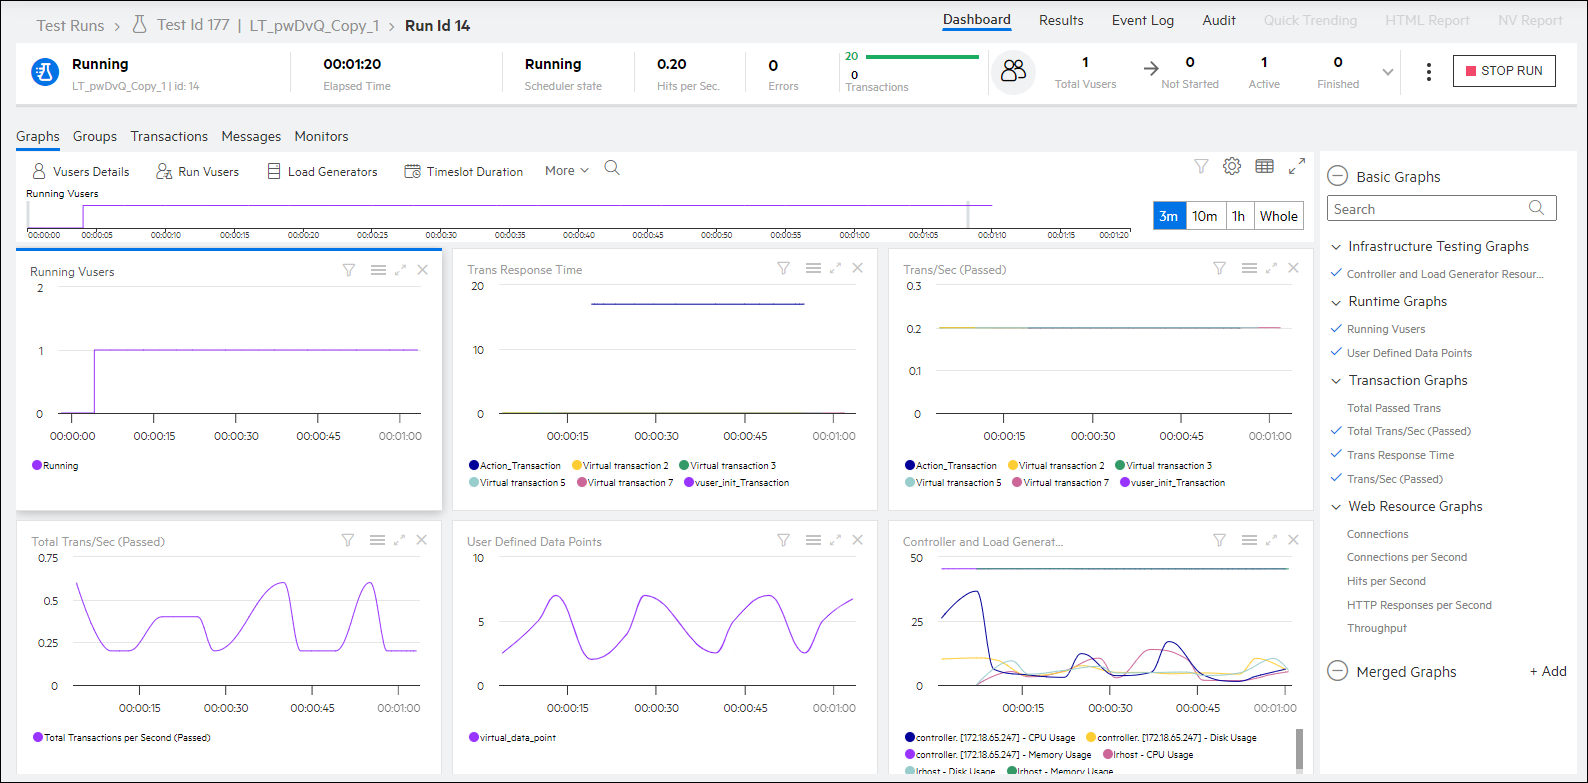Image resolution: width=1588 pixels, height=783 pixels.
Task: Open the graph settings gear icon
Action: click(x=1232, y=167)
